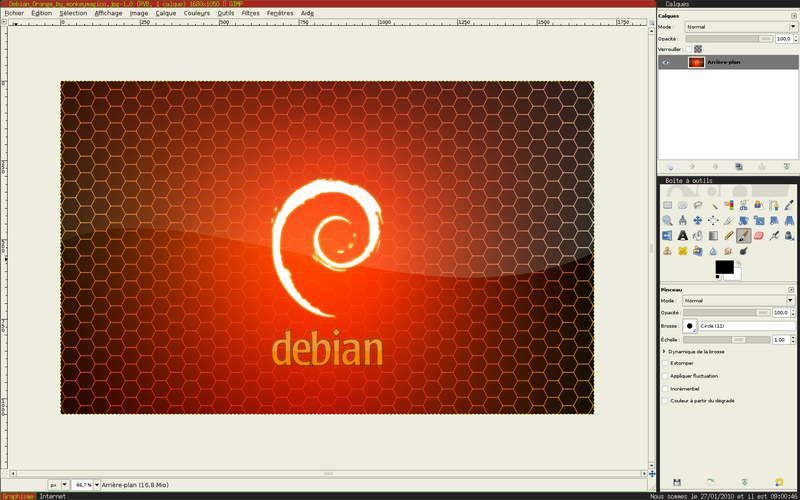Select the Scissors Select tool
800x500 pixels.
(743, 205)
